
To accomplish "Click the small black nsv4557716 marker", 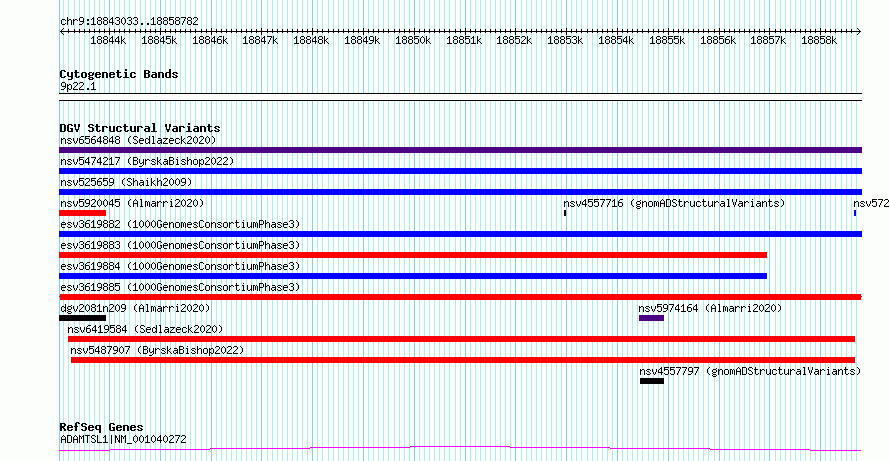I will pyautogui.click(x=565, y=213).
